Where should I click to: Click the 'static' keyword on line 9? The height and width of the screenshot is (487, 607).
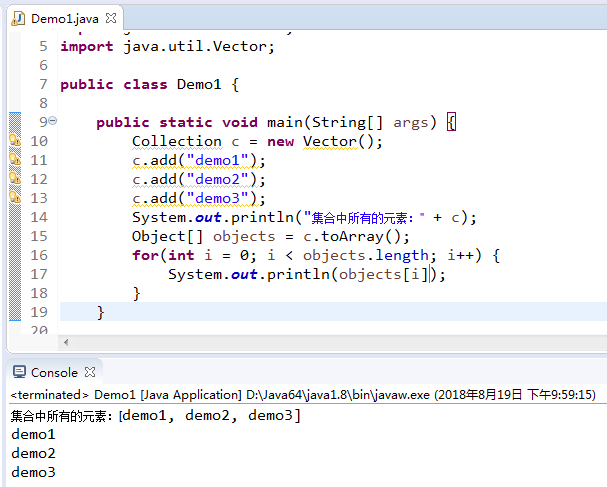coord(186,123)
